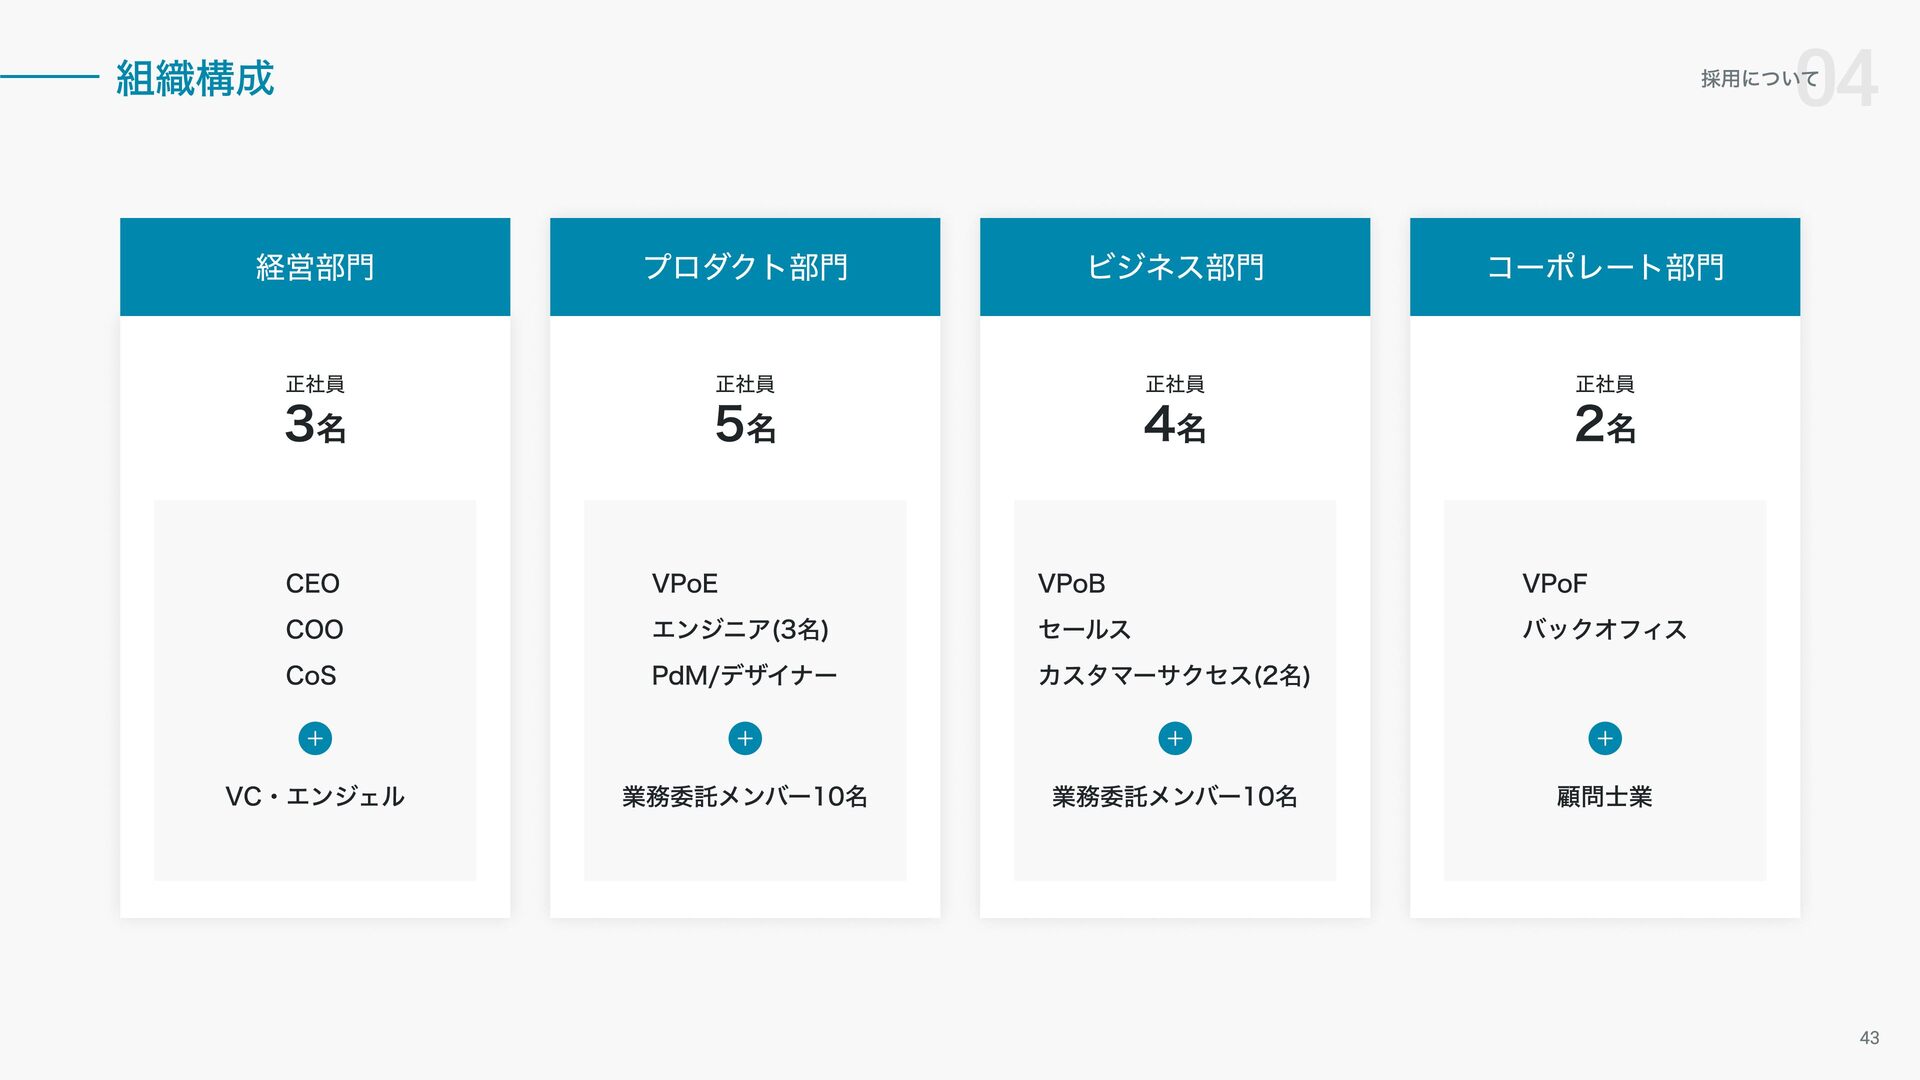The width and height of the screenshot is (1920, 1080).
Task: Click the plus icon in the 経営部門 card
Action: [315, 738]
